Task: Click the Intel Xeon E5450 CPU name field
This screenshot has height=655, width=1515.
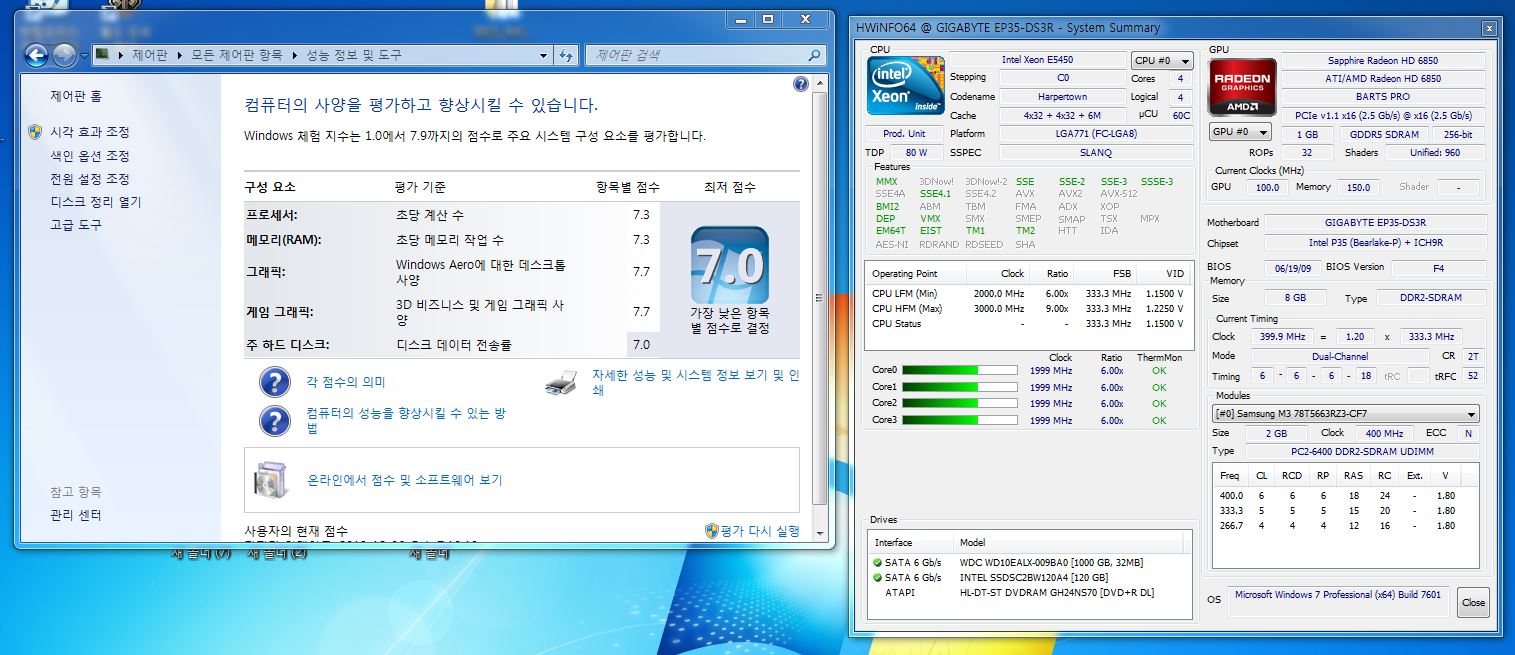Action: (1037, 60)
